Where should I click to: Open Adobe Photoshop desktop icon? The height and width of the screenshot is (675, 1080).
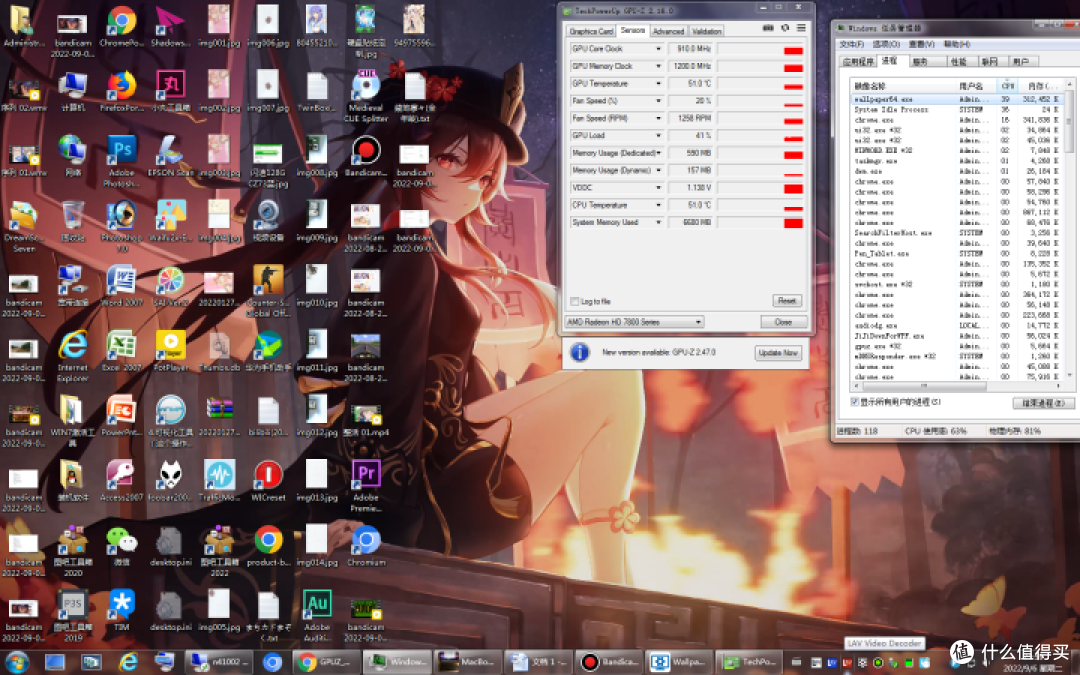coord(122,160)
